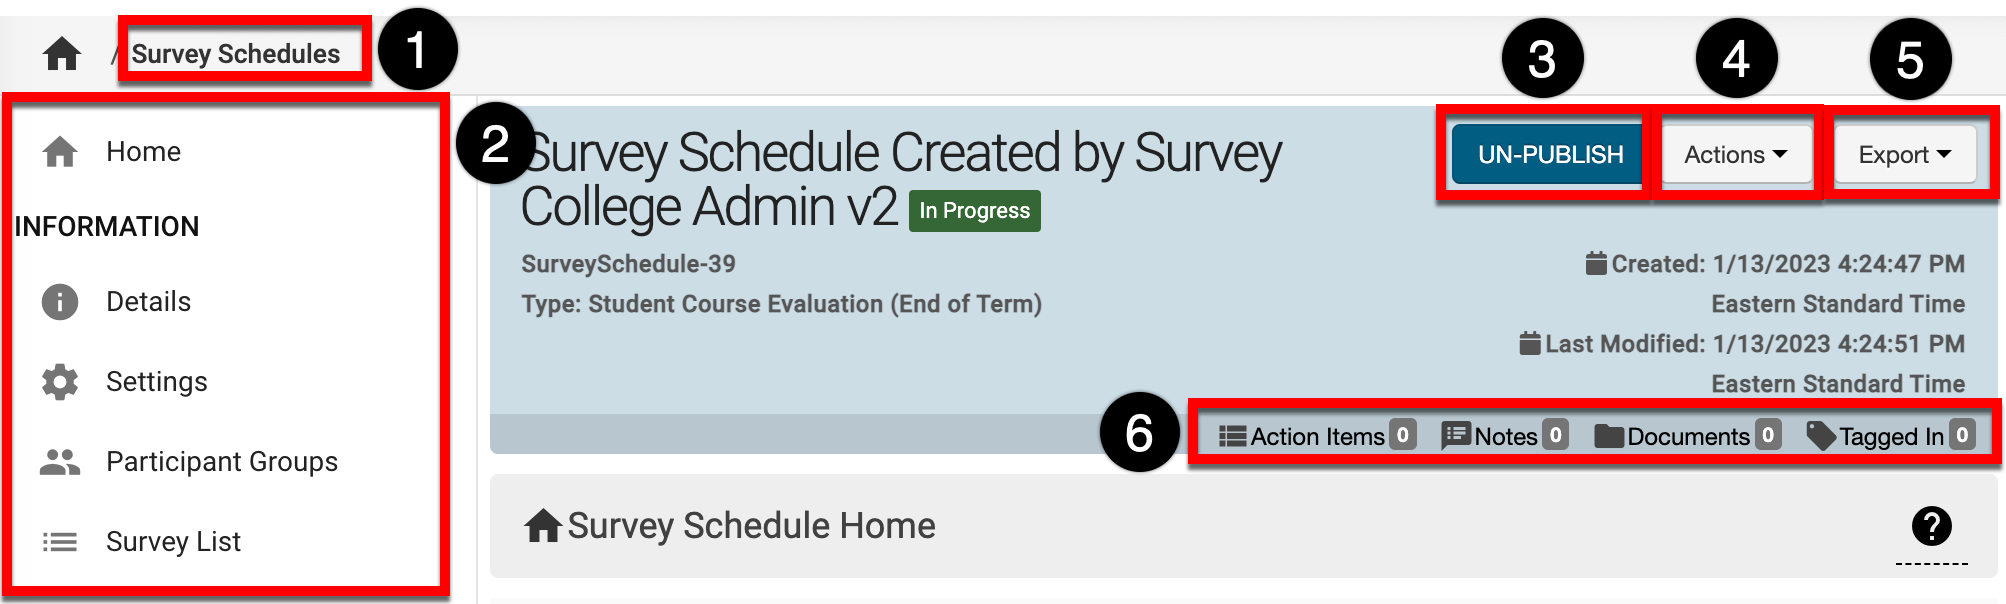This screenshot has height=604, width=2006.
Task: Click the Tagged In tag icon
Action: click(x=1821, y=436)
